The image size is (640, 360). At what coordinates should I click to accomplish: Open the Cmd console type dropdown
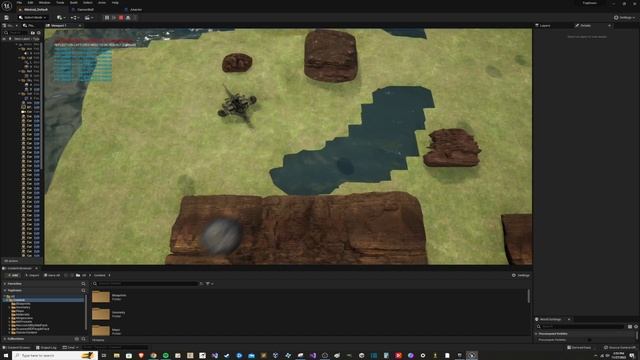[x=70, y=347]
